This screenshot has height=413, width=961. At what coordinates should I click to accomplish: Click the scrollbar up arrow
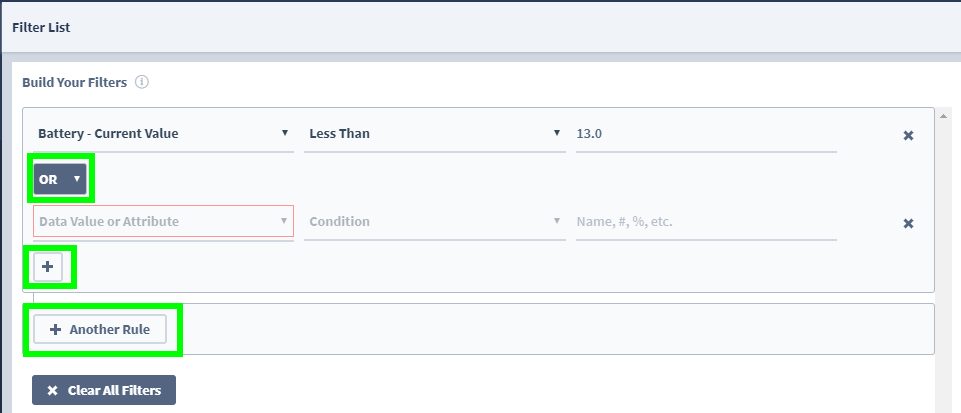pyautogui.click(x=943, y=116)
